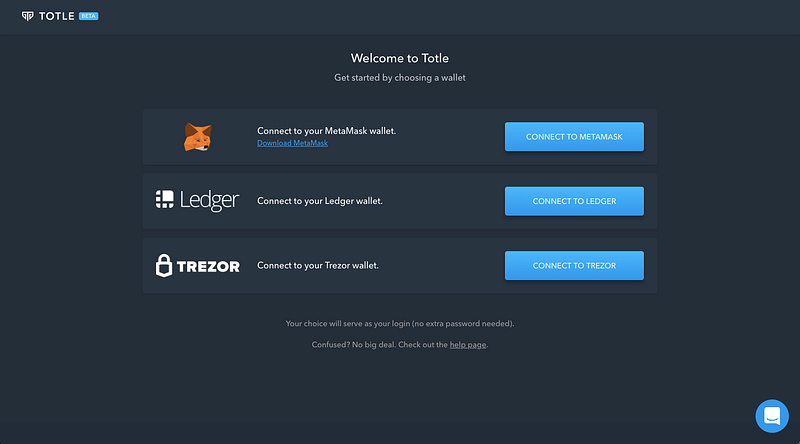This screenshot has height=444, width=800.
Task: Click the Trezor padlock logo
Action: pyautogui.click(x=164, y=265)
